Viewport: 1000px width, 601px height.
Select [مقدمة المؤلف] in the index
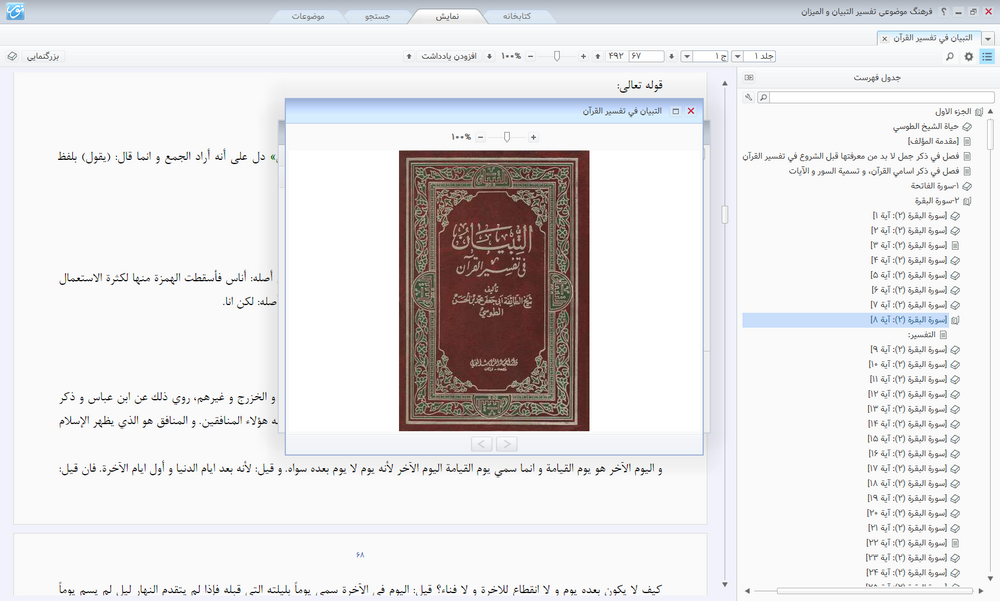pos(933,141)
